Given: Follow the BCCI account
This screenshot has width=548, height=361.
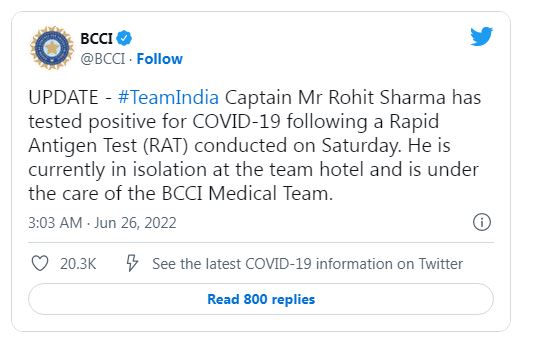Looking at the screenshot, I should 159,59.
